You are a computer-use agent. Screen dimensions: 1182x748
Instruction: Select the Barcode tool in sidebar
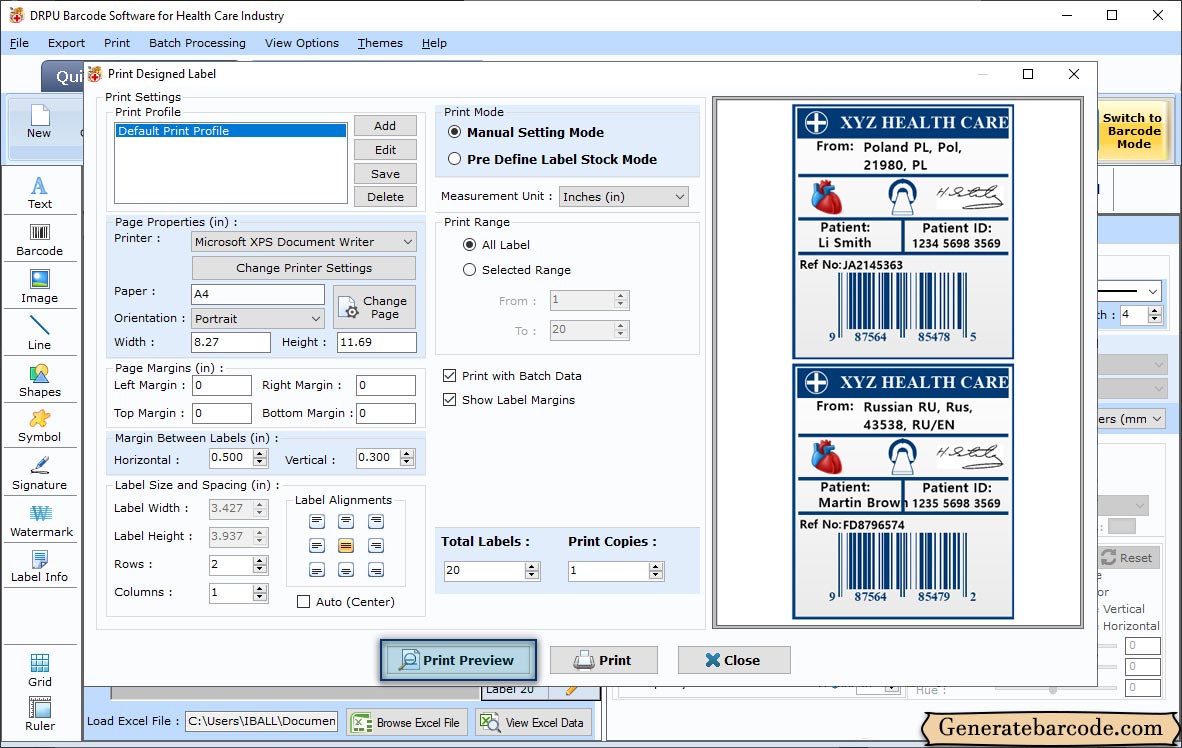(x=39, y=240)
